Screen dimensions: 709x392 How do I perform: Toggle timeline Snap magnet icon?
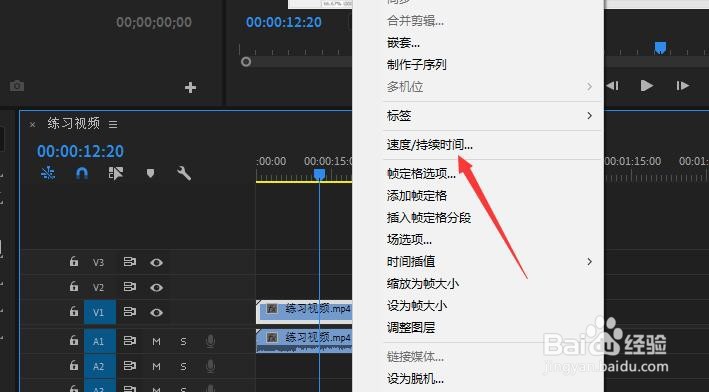(82, 173)
